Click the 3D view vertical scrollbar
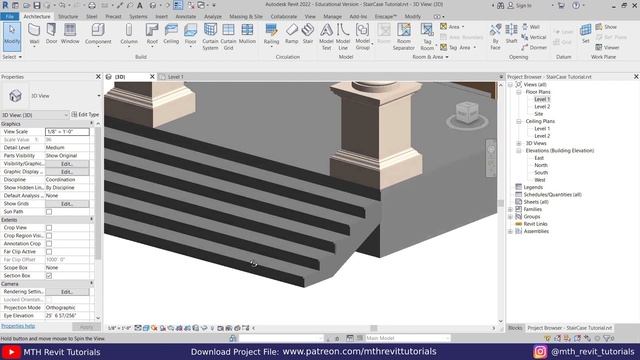The image size is (640, 360). [x=501, y=203]
